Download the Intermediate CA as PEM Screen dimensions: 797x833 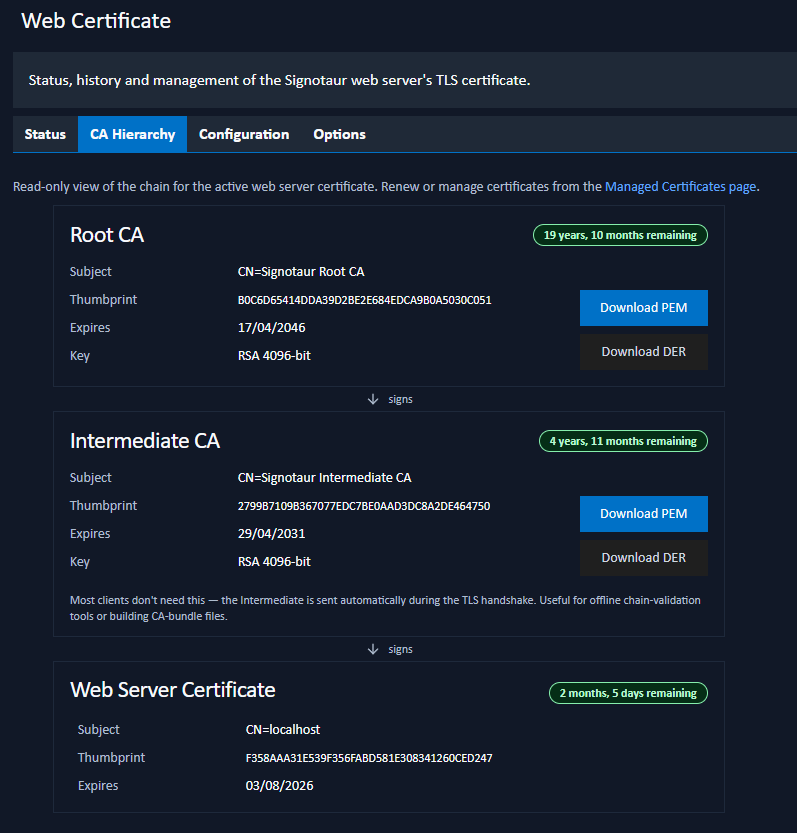pyautogui.click(x=643, y=514)
